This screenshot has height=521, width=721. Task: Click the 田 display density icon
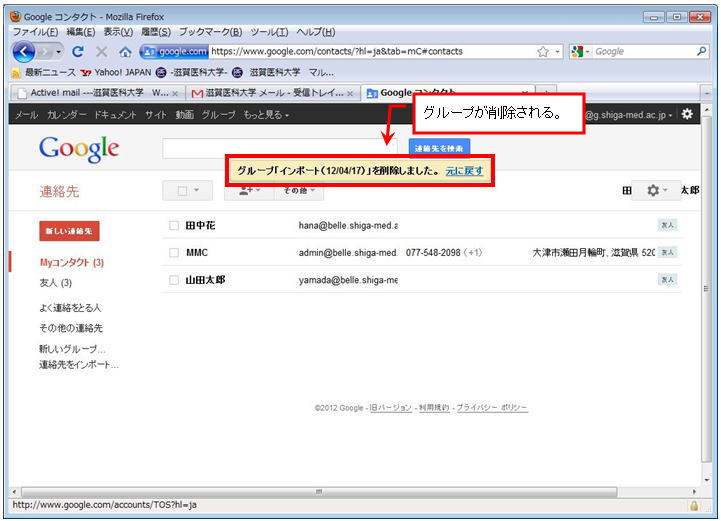(626, 190)
